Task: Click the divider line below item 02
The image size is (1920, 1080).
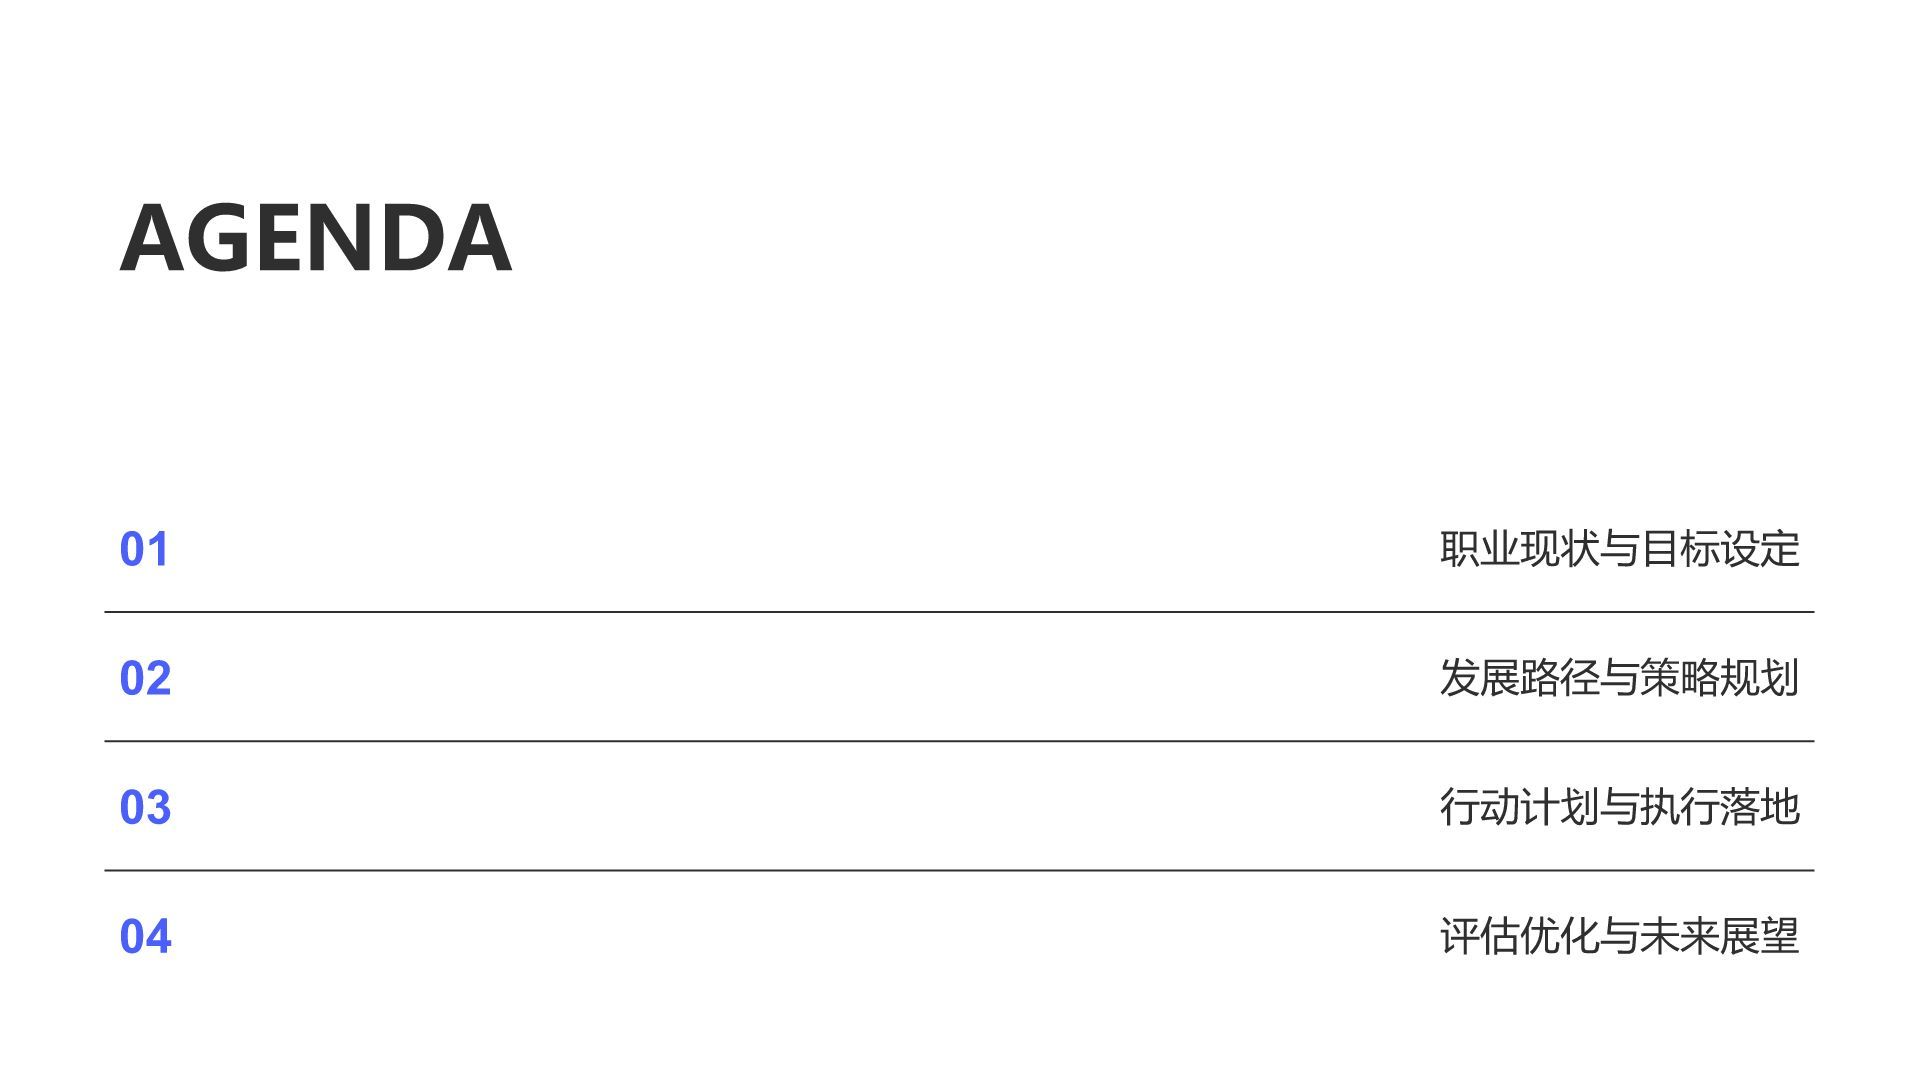Action: [x=959, y=741]
